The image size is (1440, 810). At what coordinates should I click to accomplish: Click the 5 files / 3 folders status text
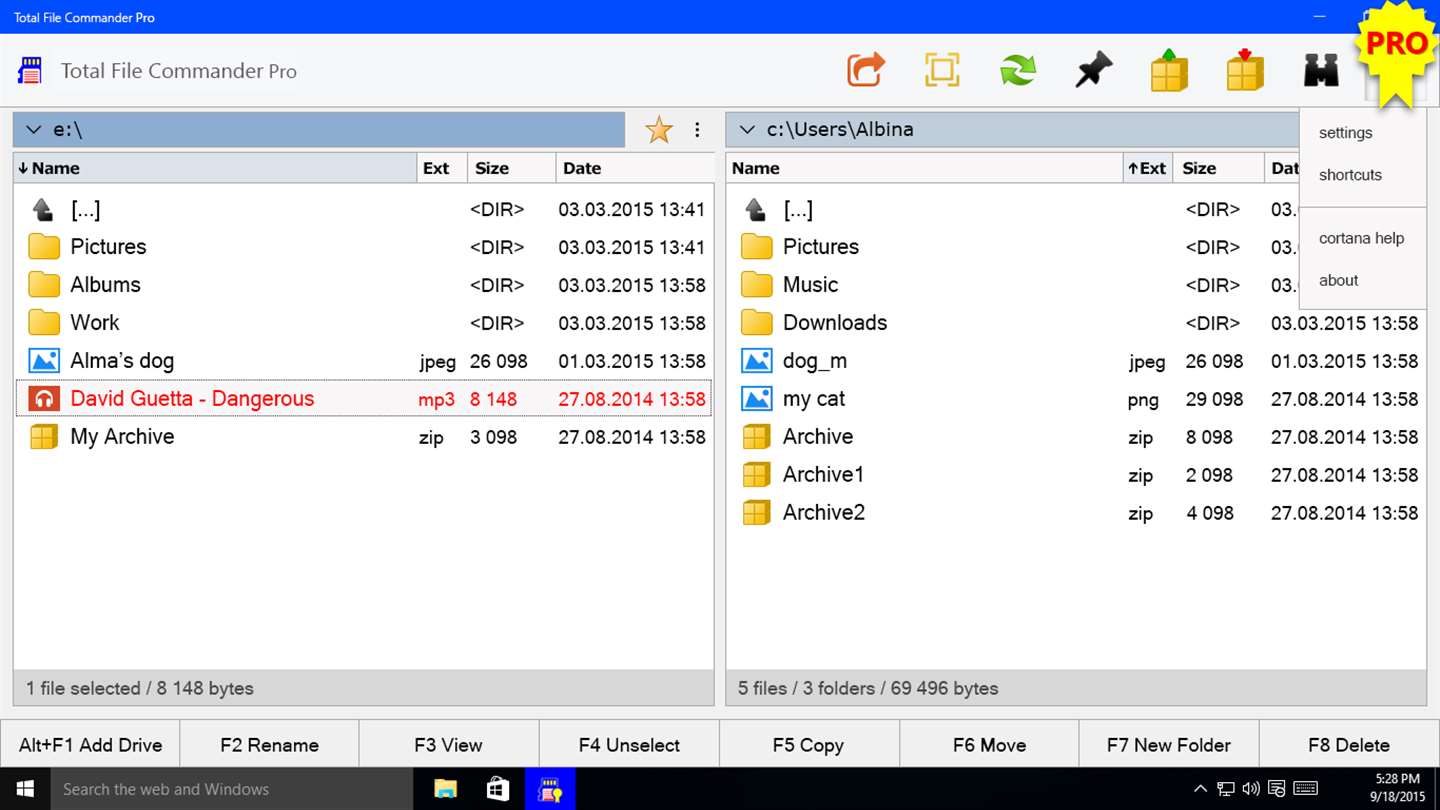(868, 688)
